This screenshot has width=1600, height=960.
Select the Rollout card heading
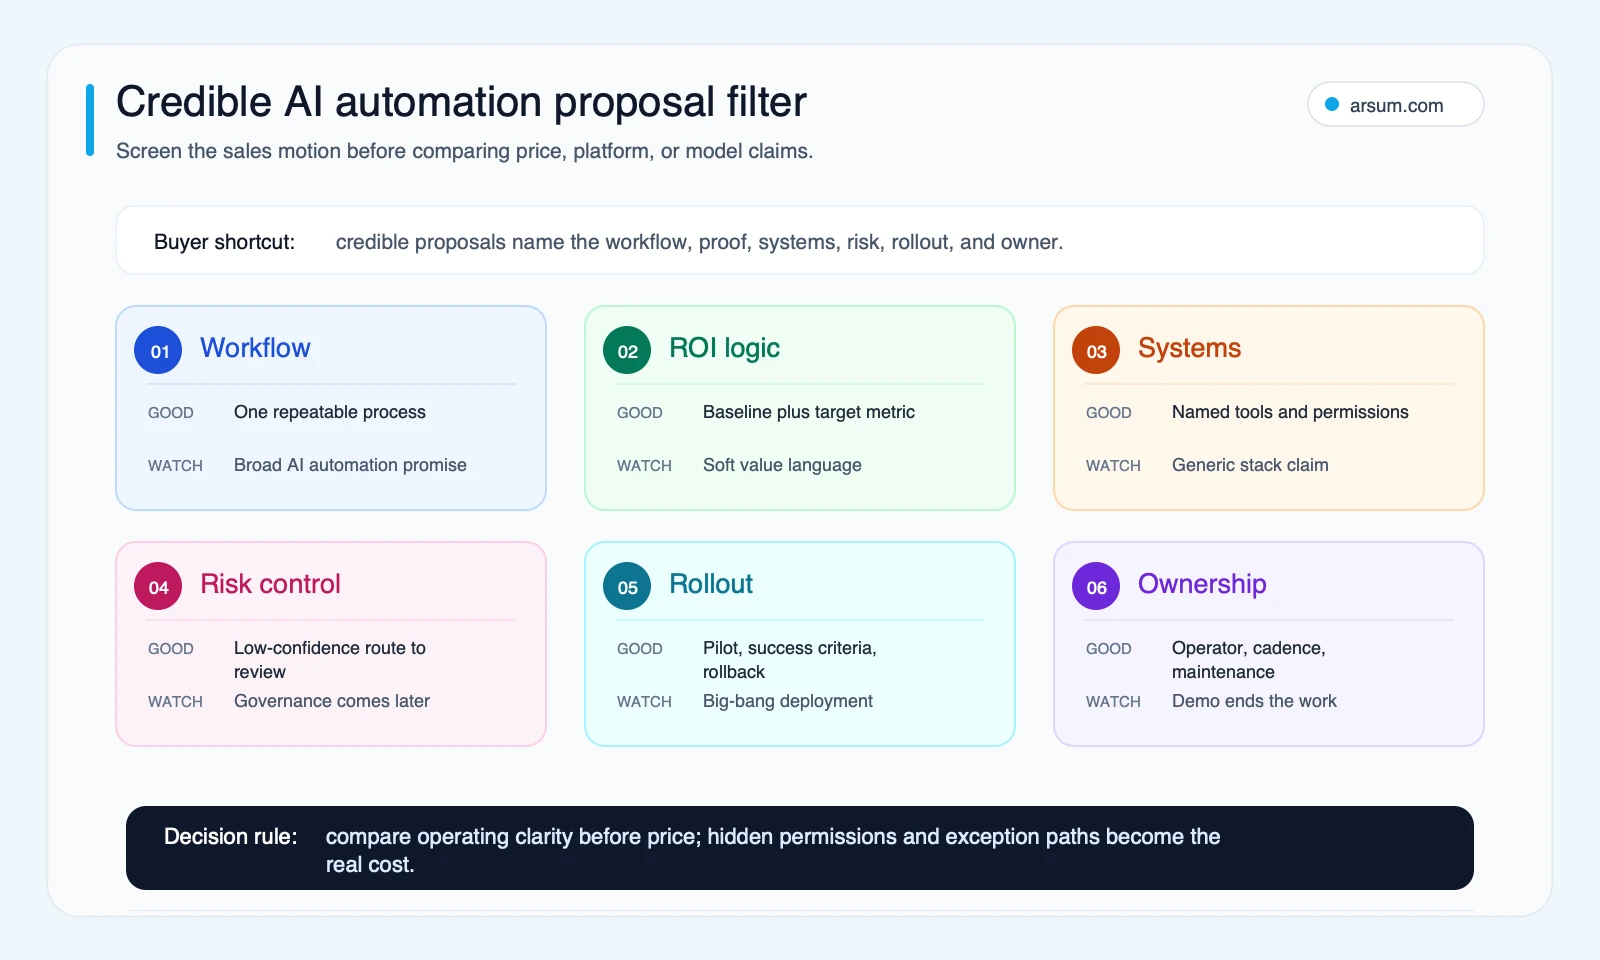[x=711, y=584]
